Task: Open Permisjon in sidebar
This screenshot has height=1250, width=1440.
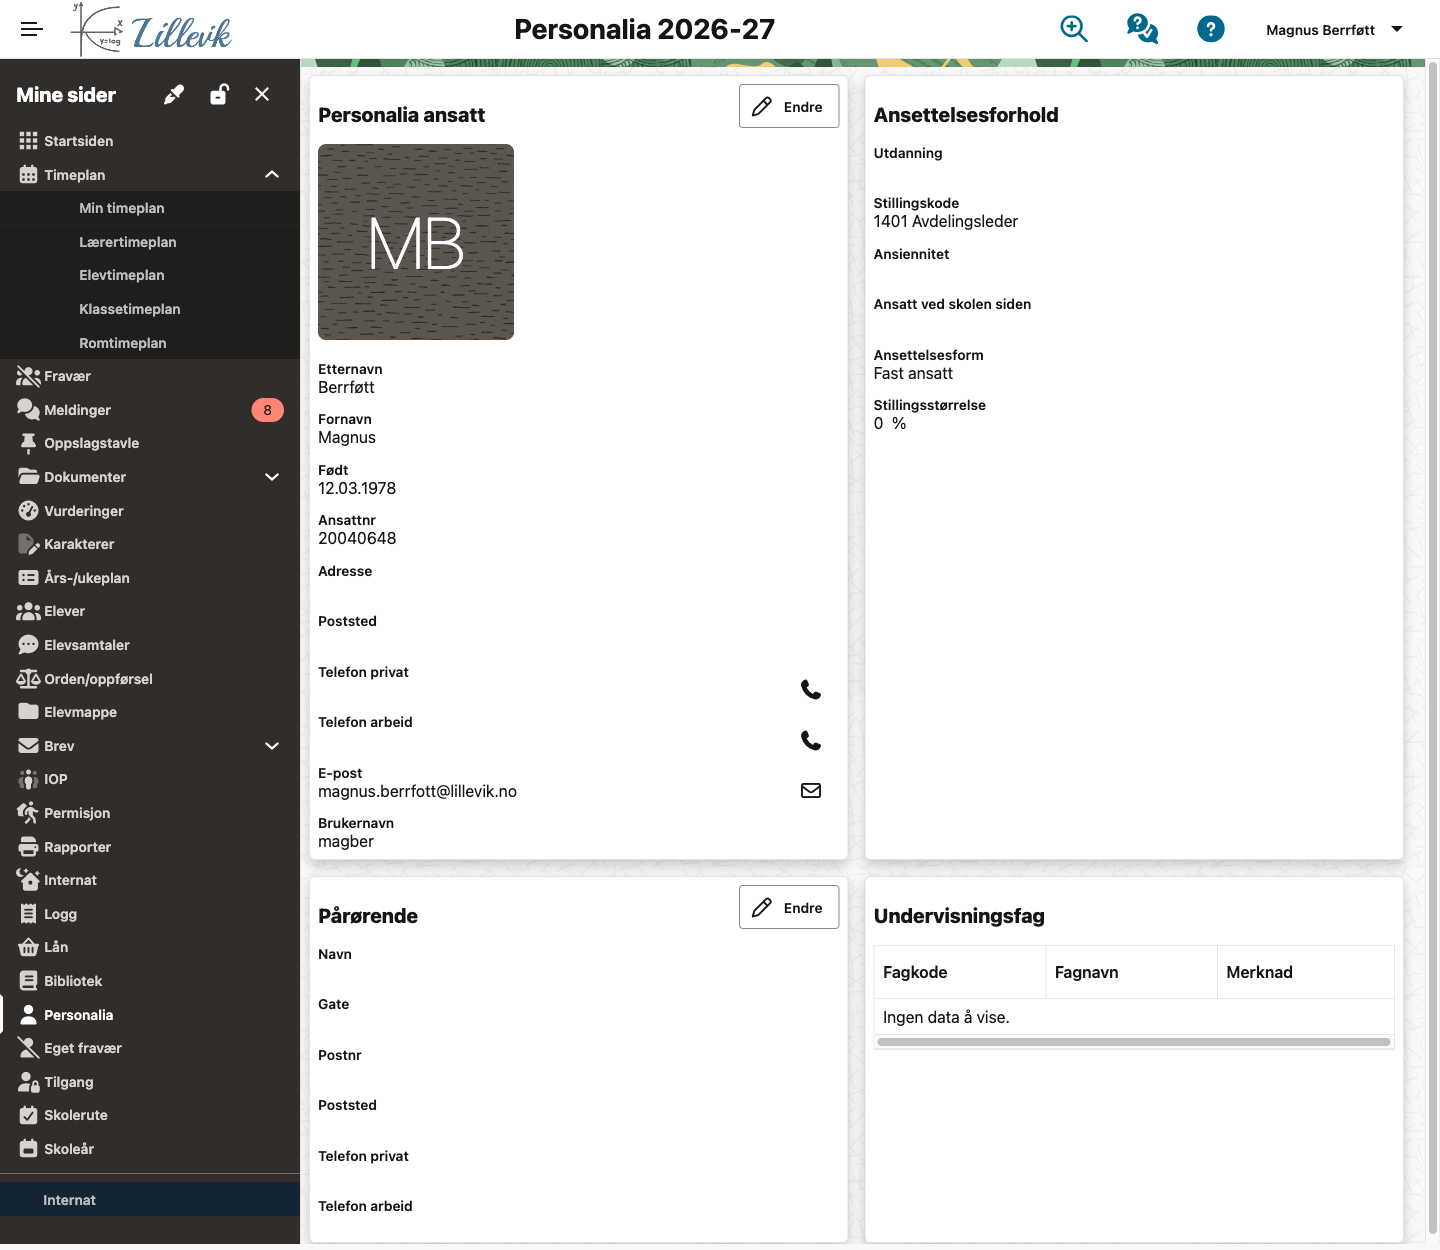Action: pos(150,813)
